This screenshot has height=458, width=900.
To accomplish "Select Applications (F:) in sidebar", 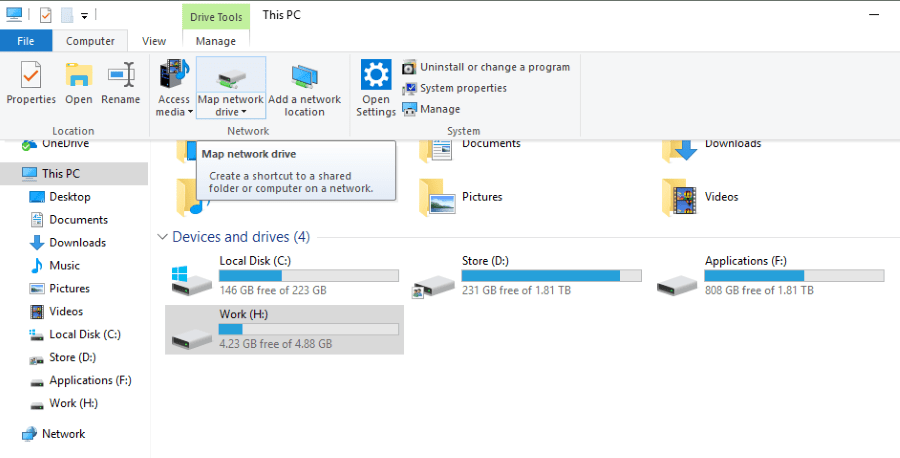I will [80, 381].
